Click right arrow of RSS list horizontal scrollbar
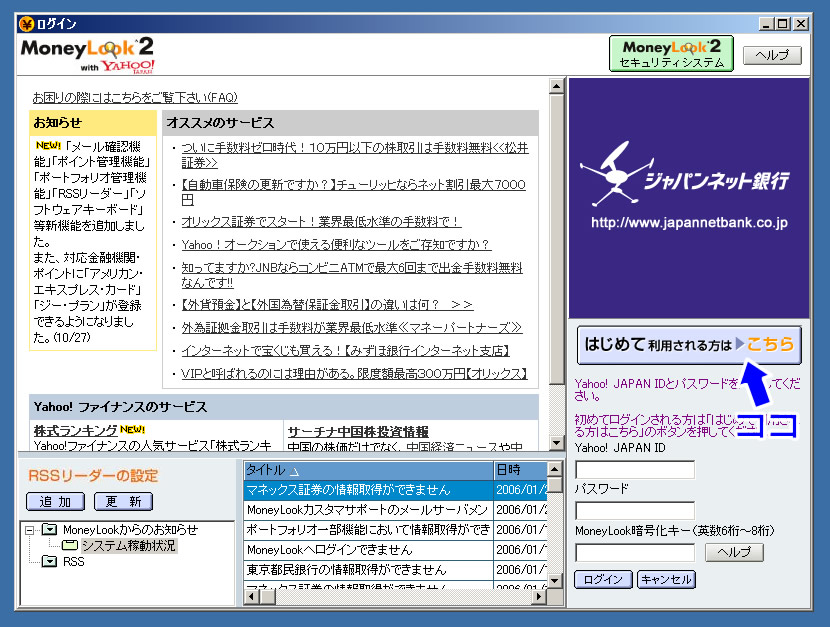Viewport: 830px width, 627px height. coord(539,597)
